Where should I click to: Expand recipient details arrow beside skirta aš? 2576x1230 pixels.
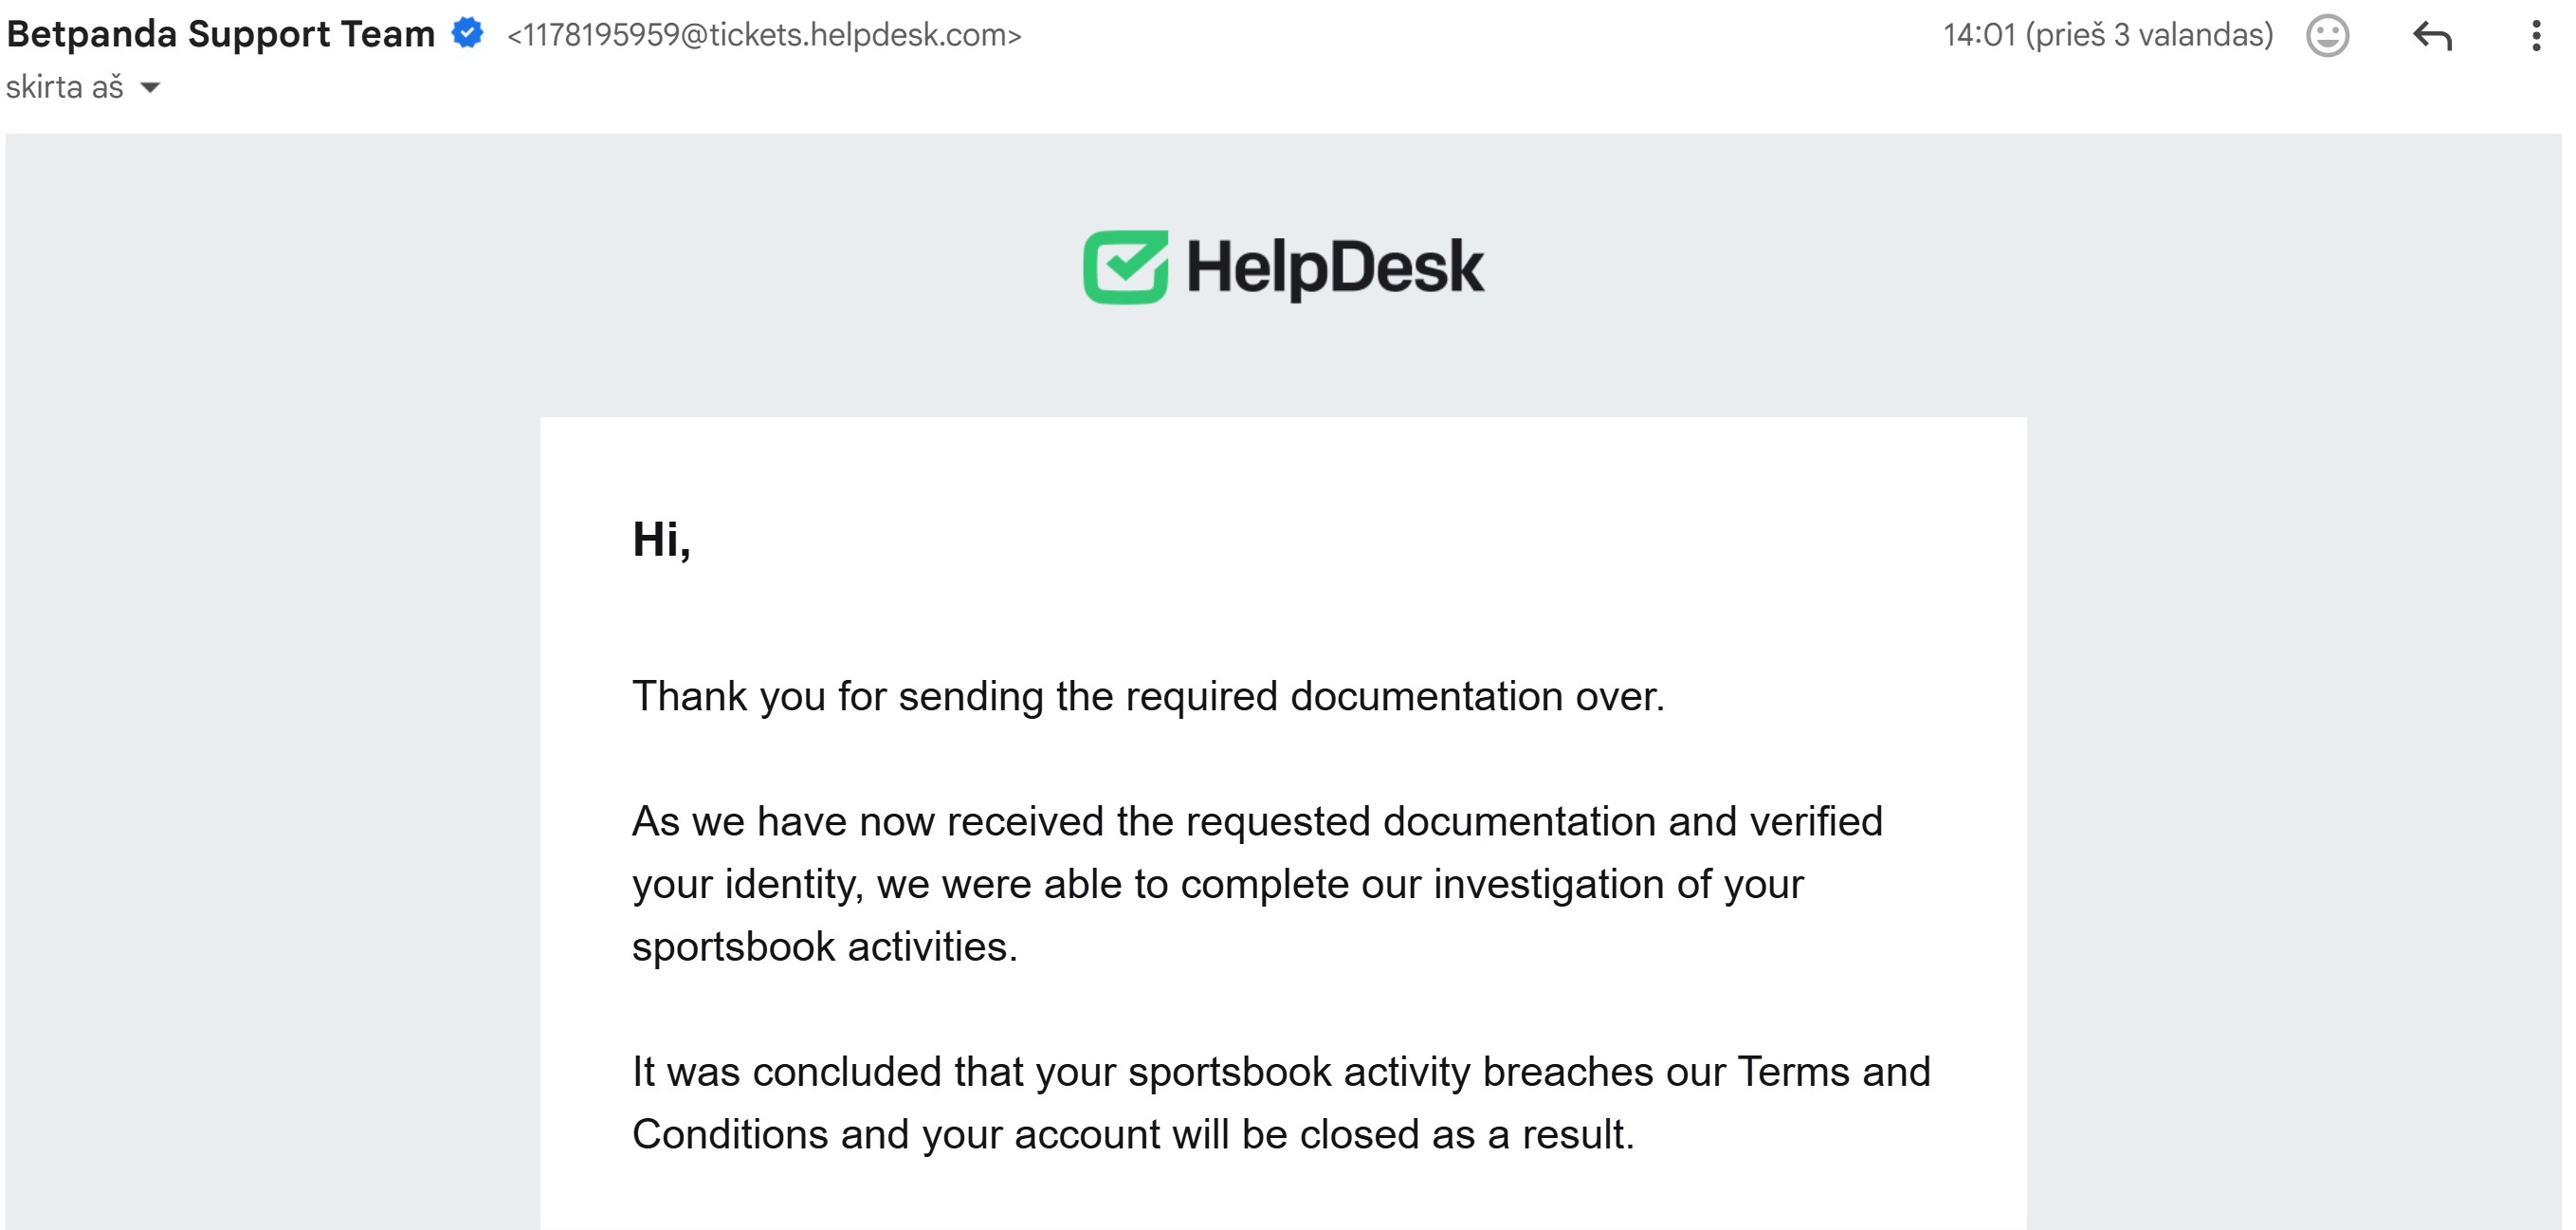150,88
